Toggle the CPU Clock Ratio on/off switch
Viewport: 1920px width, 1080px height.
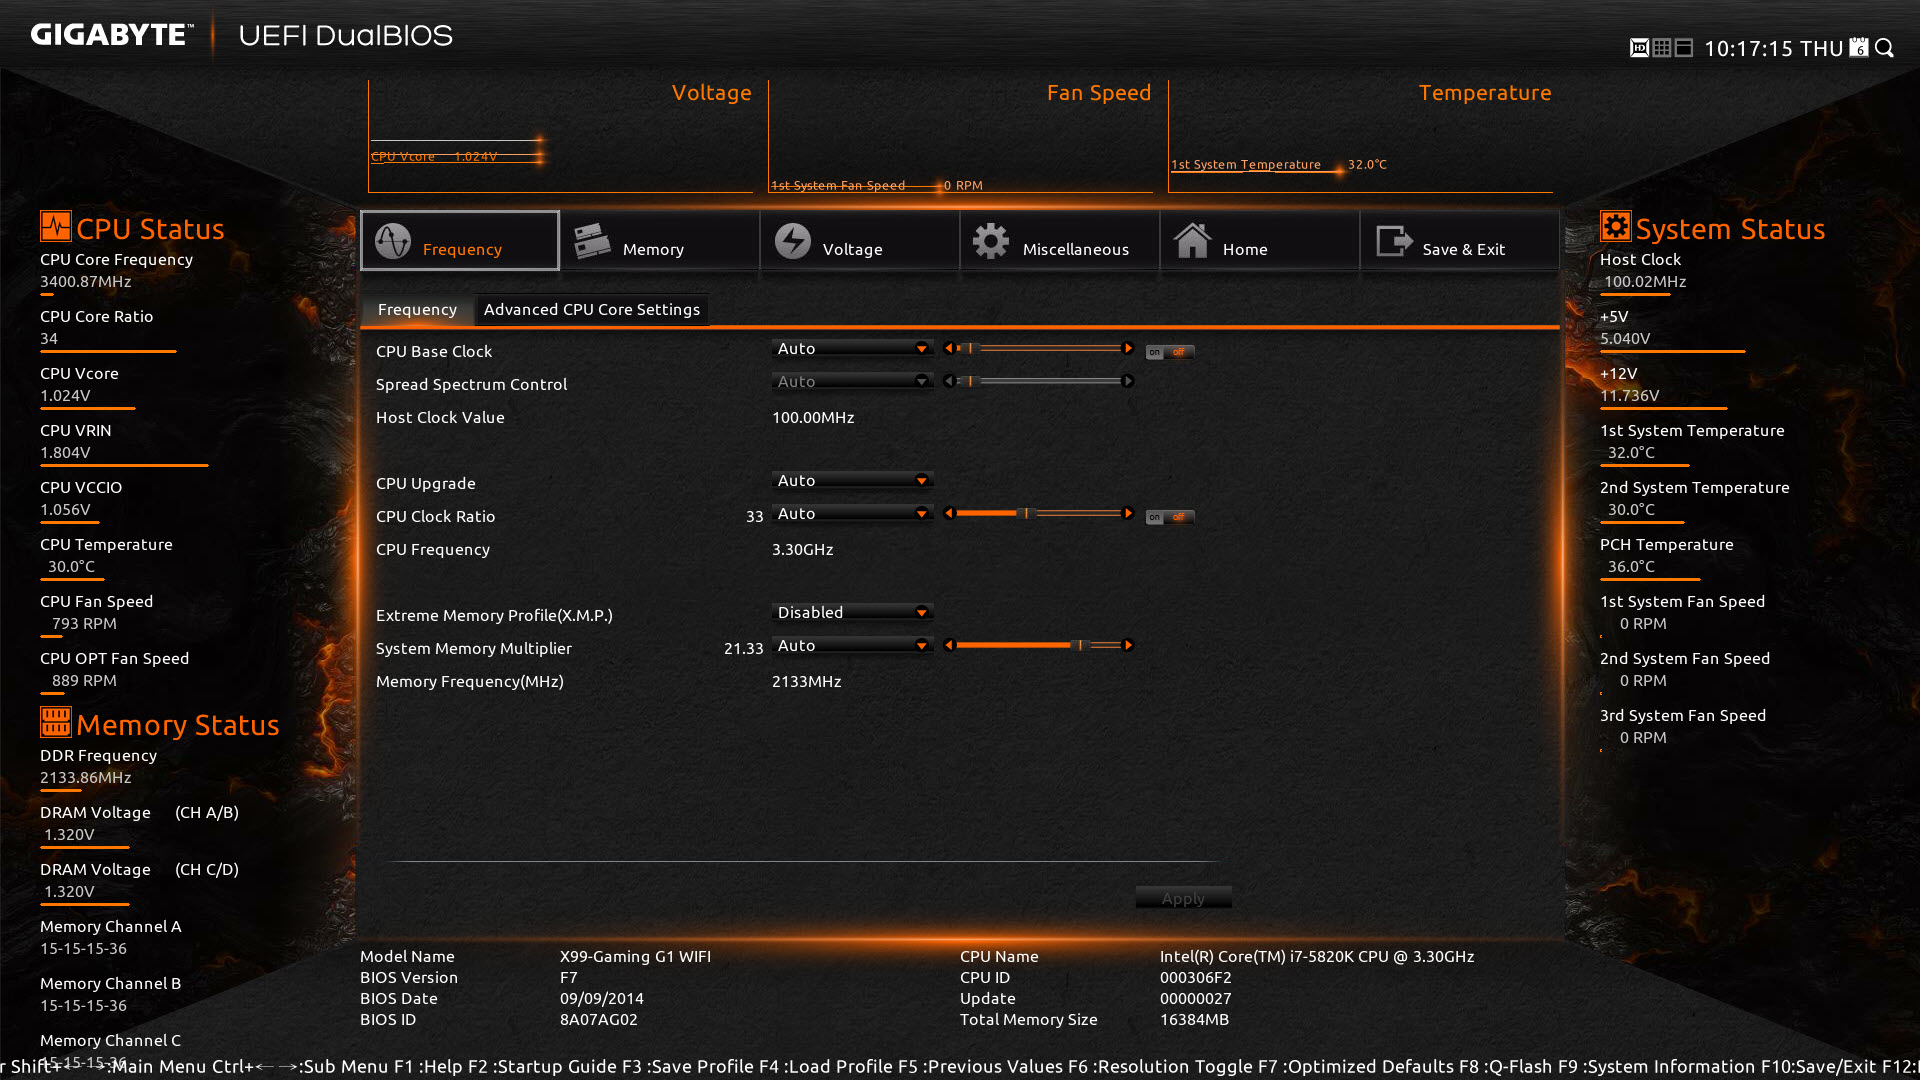1169,517
